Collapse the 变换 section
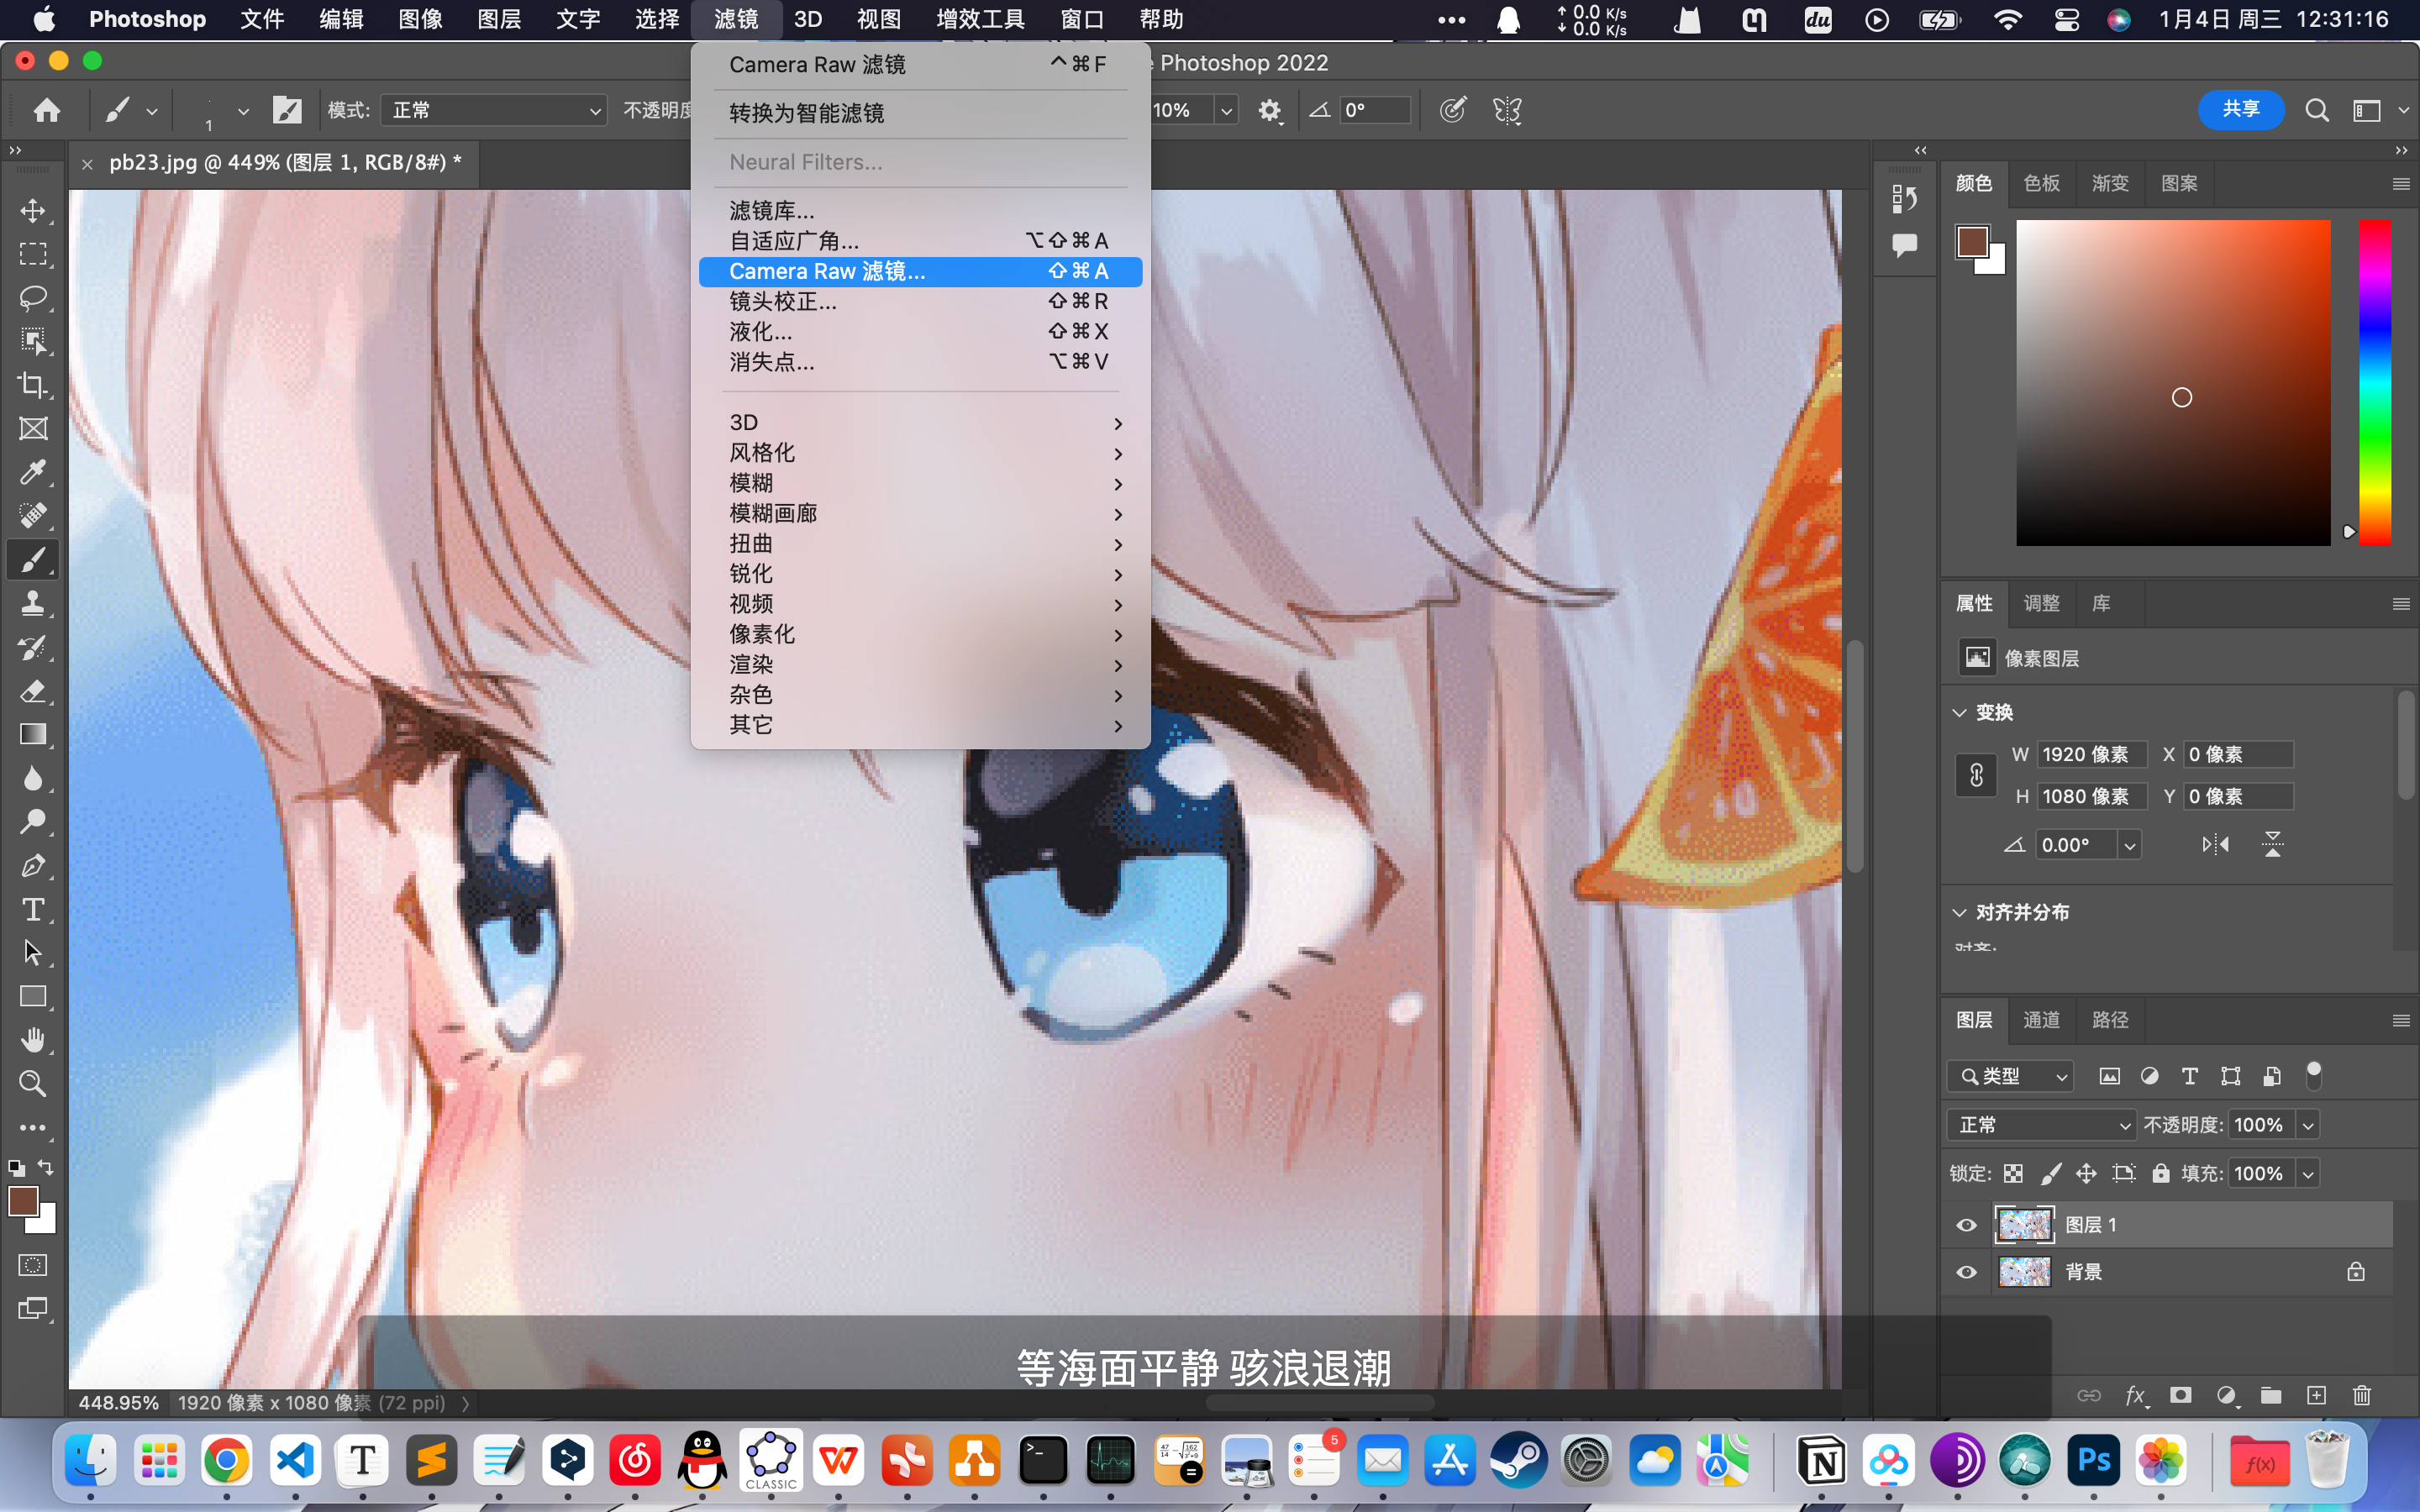 tap(1960, 712)
